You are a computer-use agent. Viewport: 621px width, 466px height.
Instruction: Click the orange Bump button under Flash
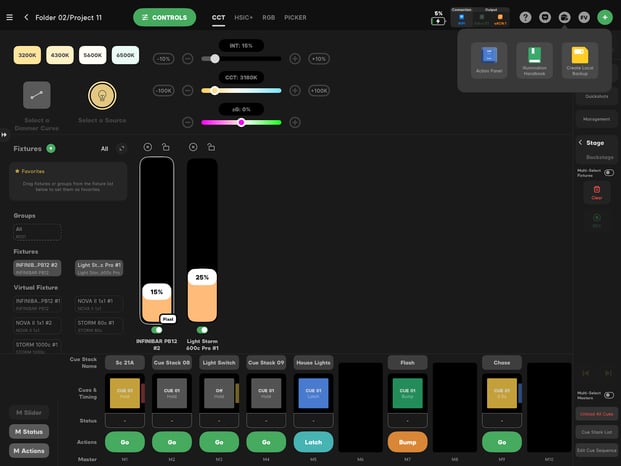pyautogui.click(x=408, y=442)
